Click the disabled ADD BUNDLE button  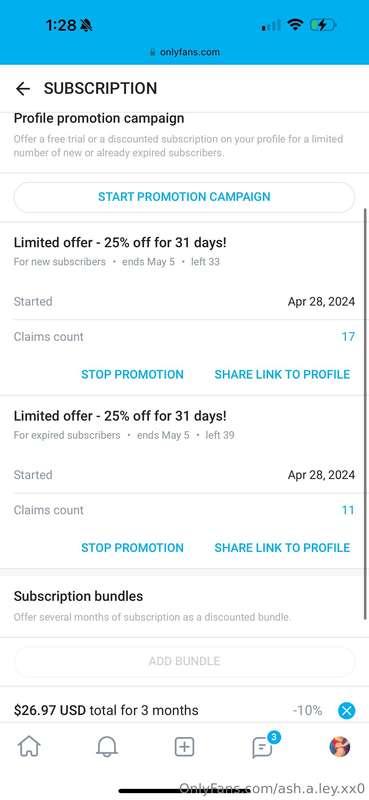(184, 661)
